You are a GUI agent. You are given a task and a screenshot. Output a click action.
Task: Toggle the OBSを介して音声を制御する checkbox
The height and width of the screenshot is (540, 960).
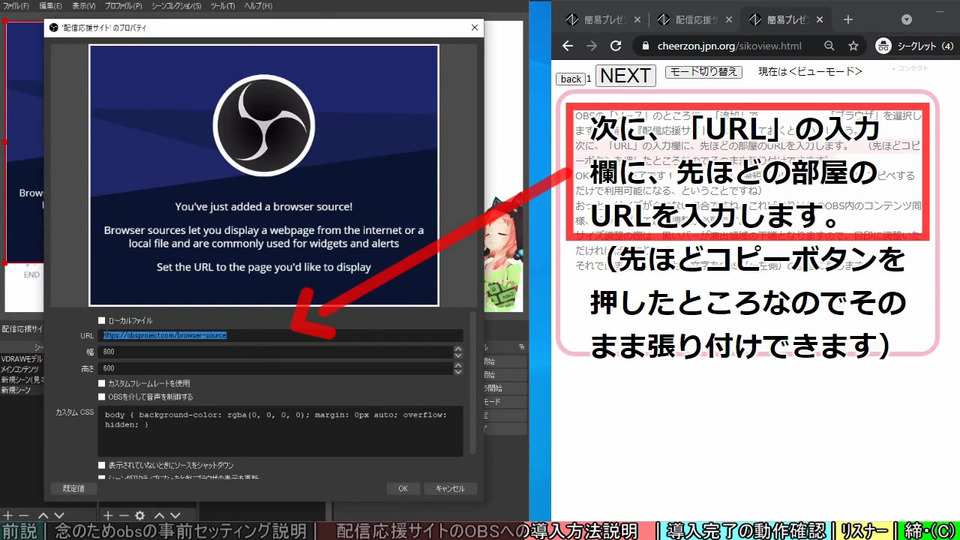[102, 397]
